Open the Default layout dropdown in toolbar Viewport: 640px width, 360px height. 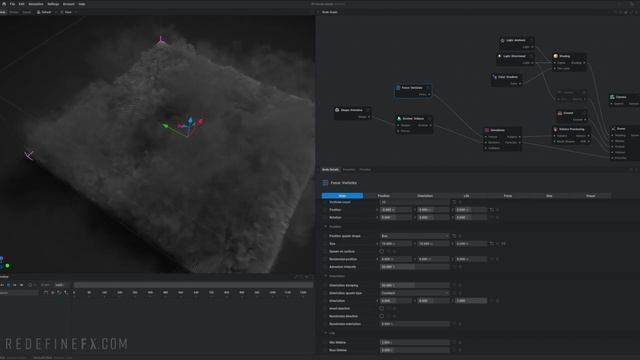[46, 12]
